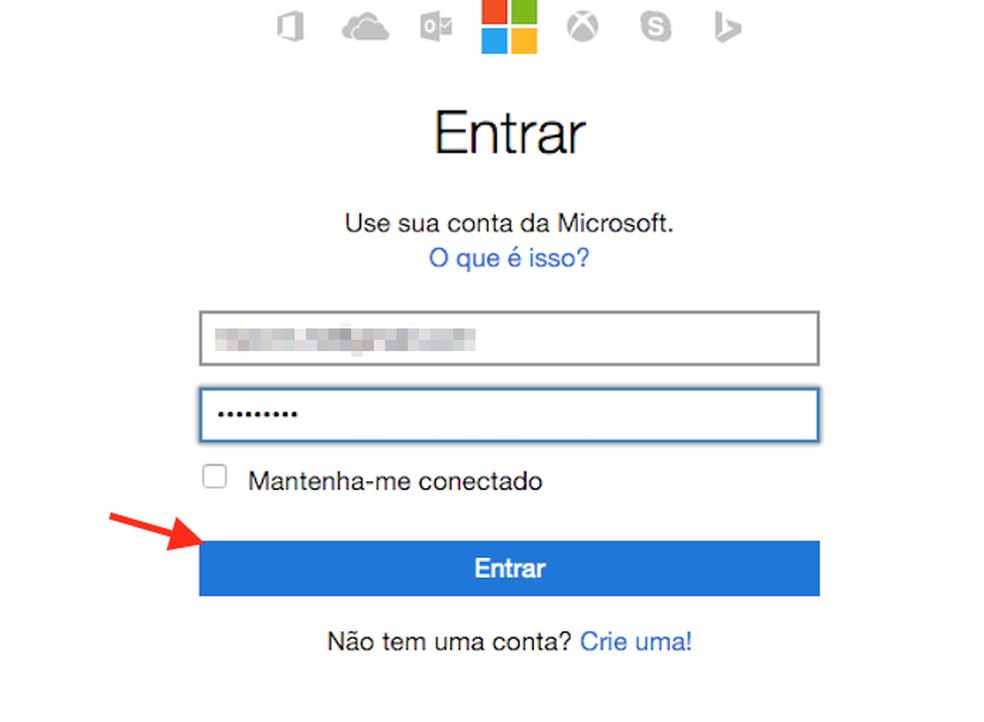
Task: Click the blue square of Microsoft logo
Action: 495,40
